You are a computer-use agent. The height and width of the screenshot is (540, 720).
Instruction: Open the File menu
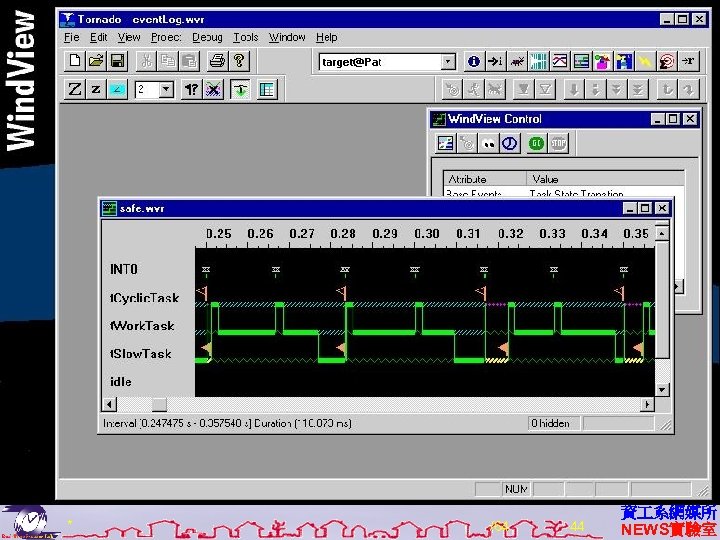pos(72,37)
